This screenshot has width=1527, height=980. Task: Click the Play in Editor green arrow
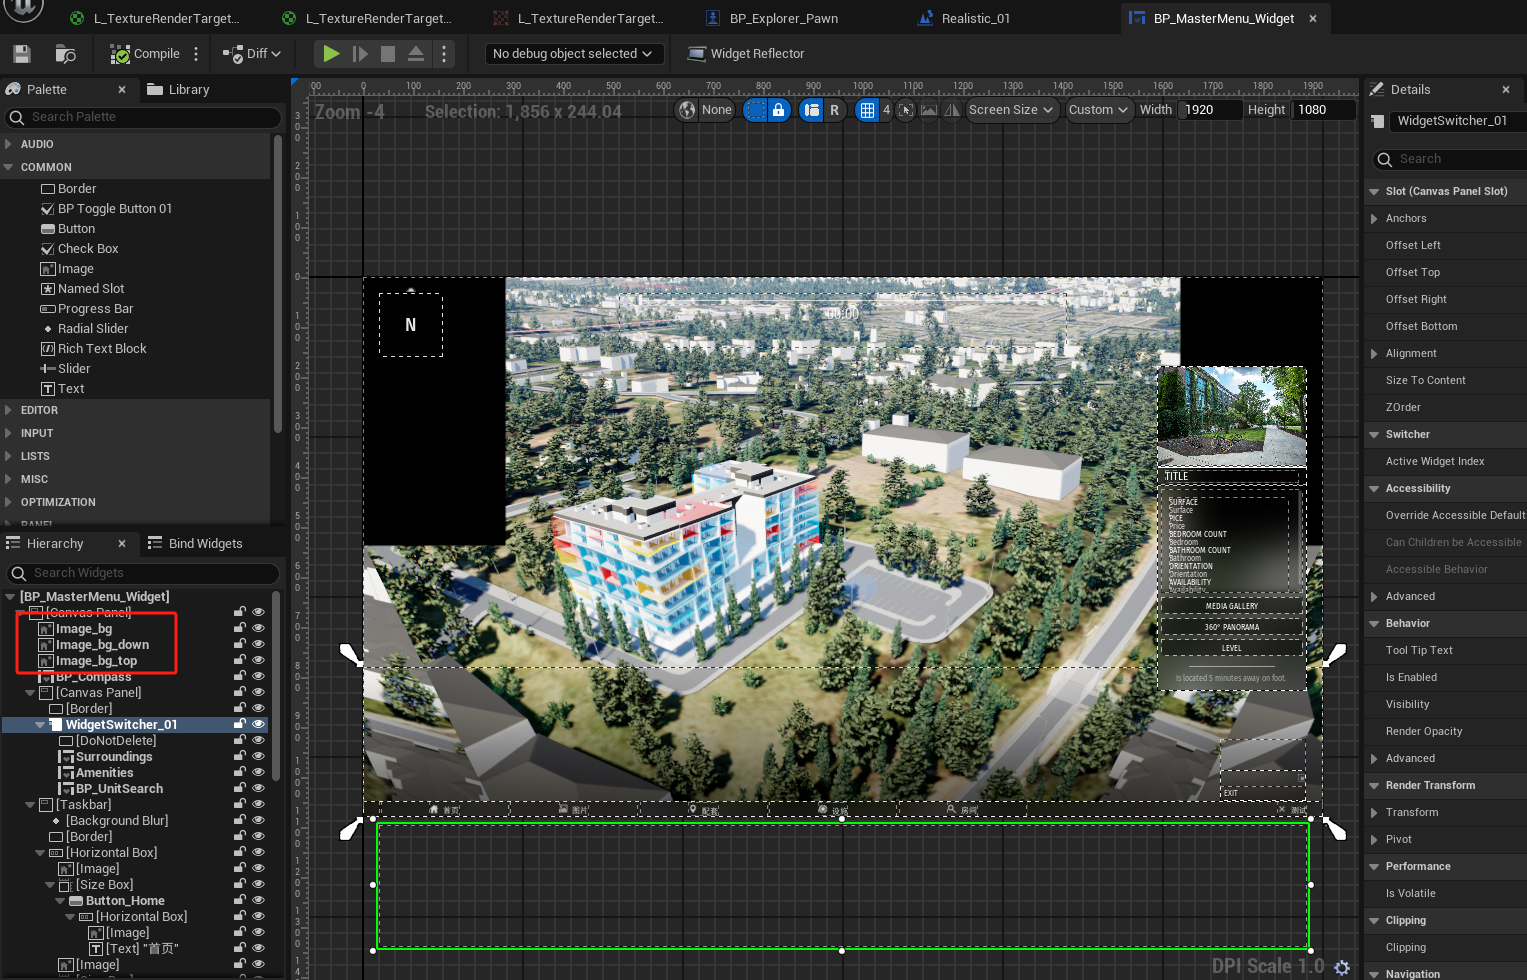point(331,53)
